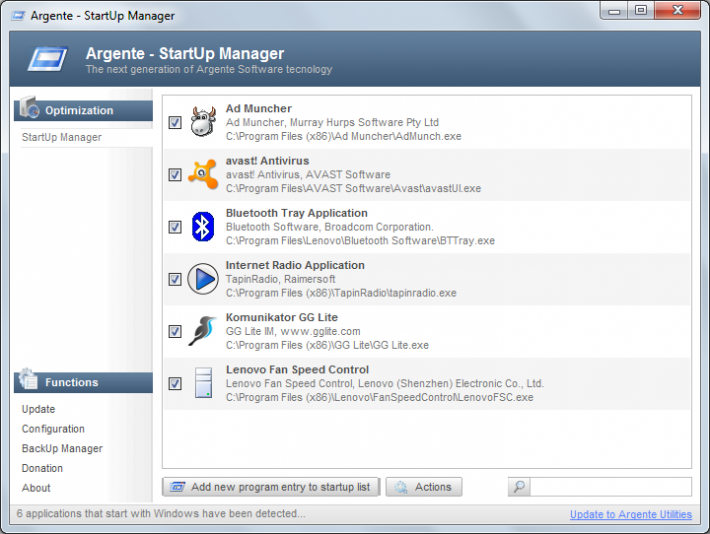
Task: Click the www.gglite.com publisher line
Action: pyautogui.click(x=293, y=331)
